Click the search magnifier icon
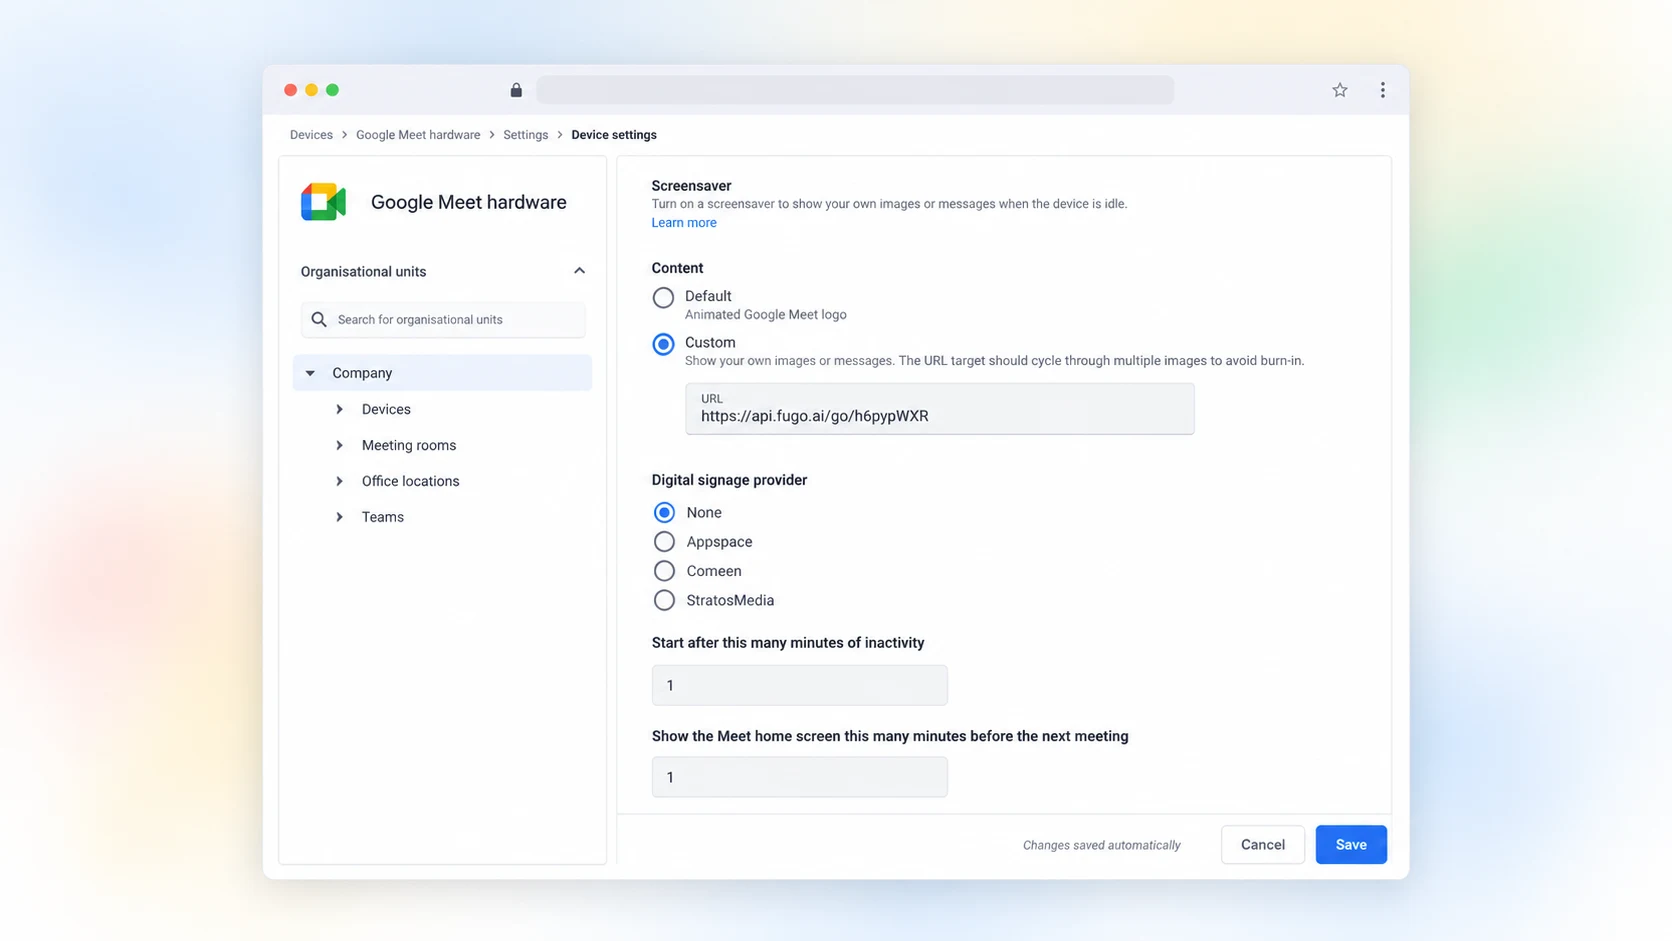This screenshot has height=941, width=1672. click(319, 320)
